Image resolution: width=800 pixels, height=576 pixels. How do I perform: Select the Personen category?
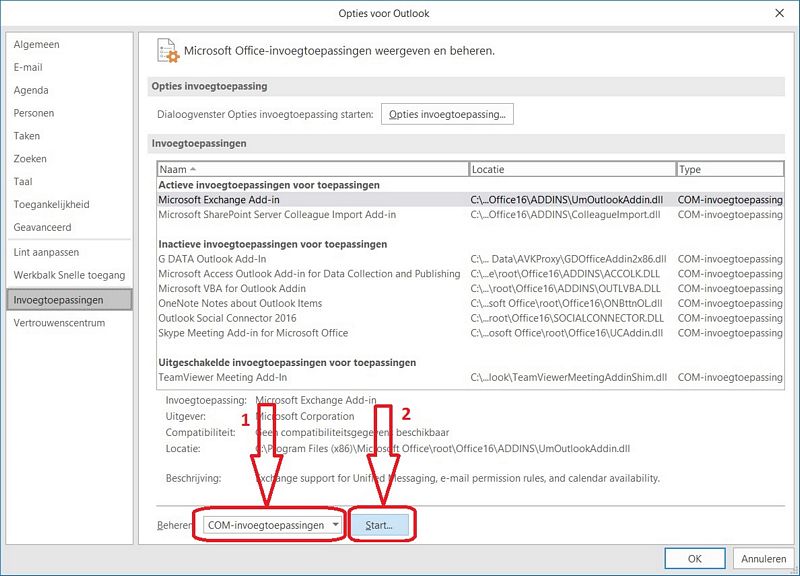(34, 113)
